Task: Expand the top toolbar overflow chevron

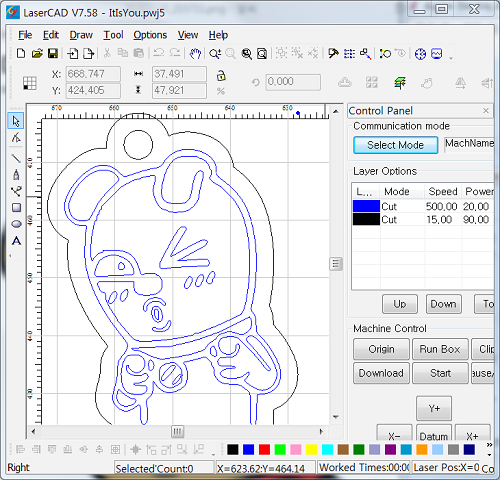Action: click(451, 58)
